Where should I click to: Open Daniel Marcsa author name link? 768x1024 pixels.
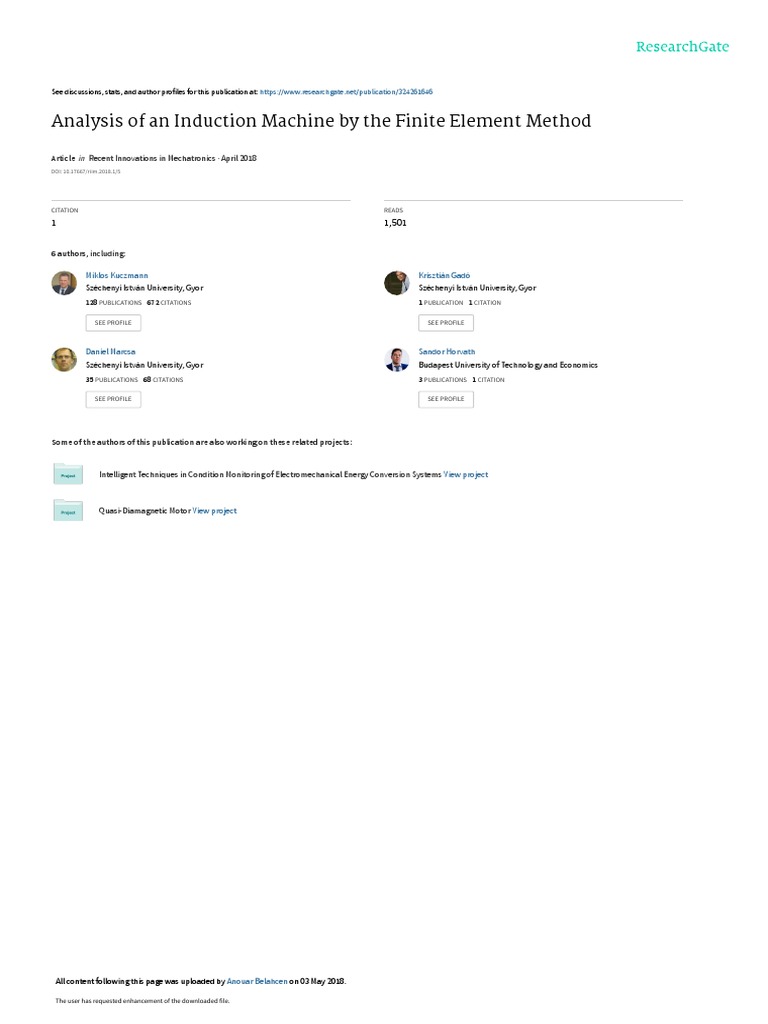click(110, 351)
